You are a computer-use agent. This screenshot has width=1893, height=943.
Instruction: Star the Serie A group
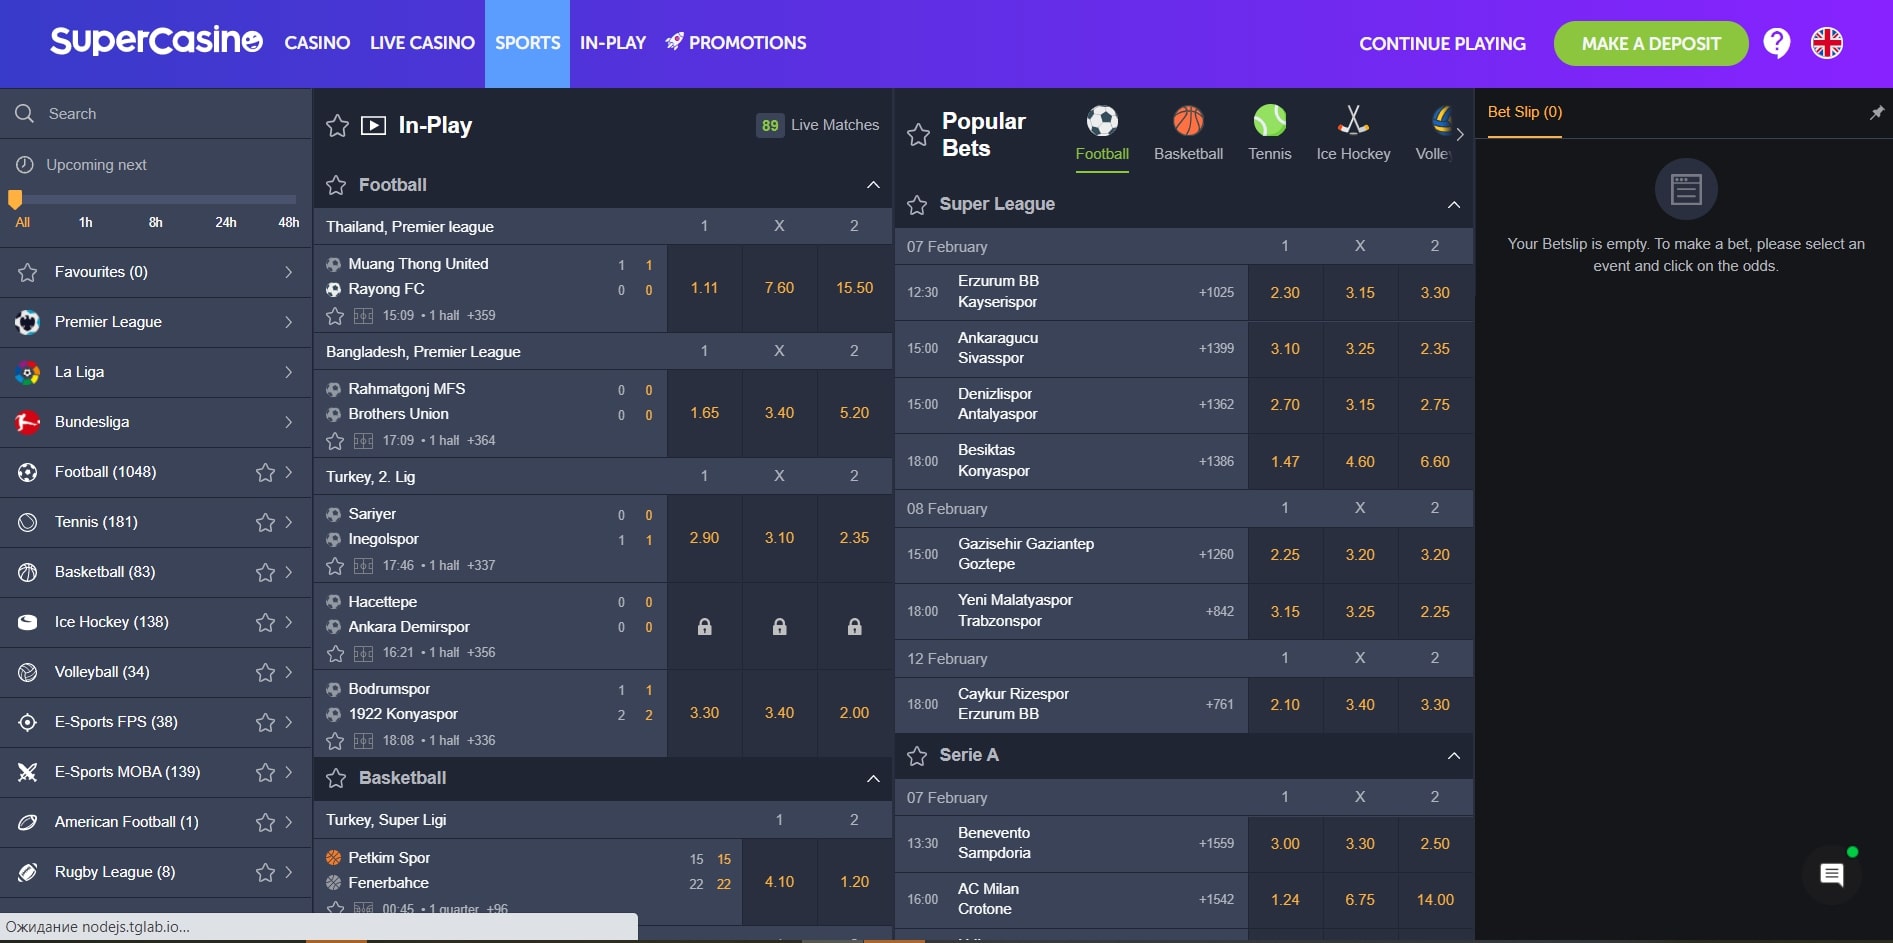click(917, 756)
